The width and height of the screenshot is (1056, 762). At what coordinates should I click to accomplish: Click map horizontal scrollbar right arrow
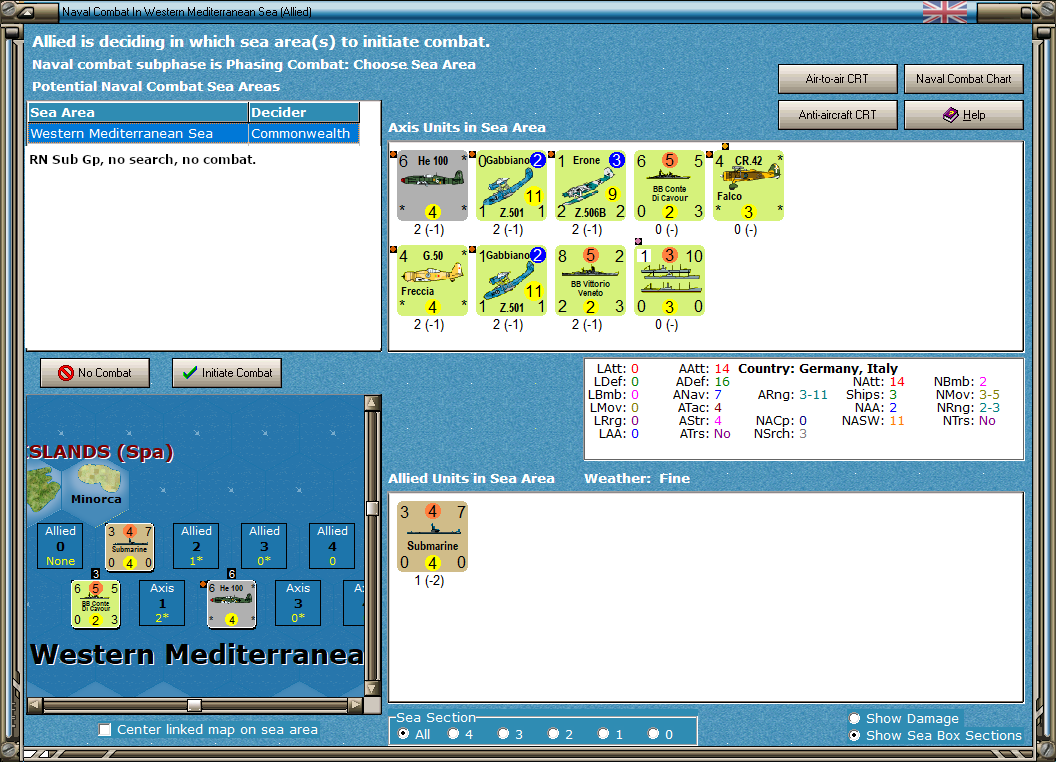pos(356,705)
